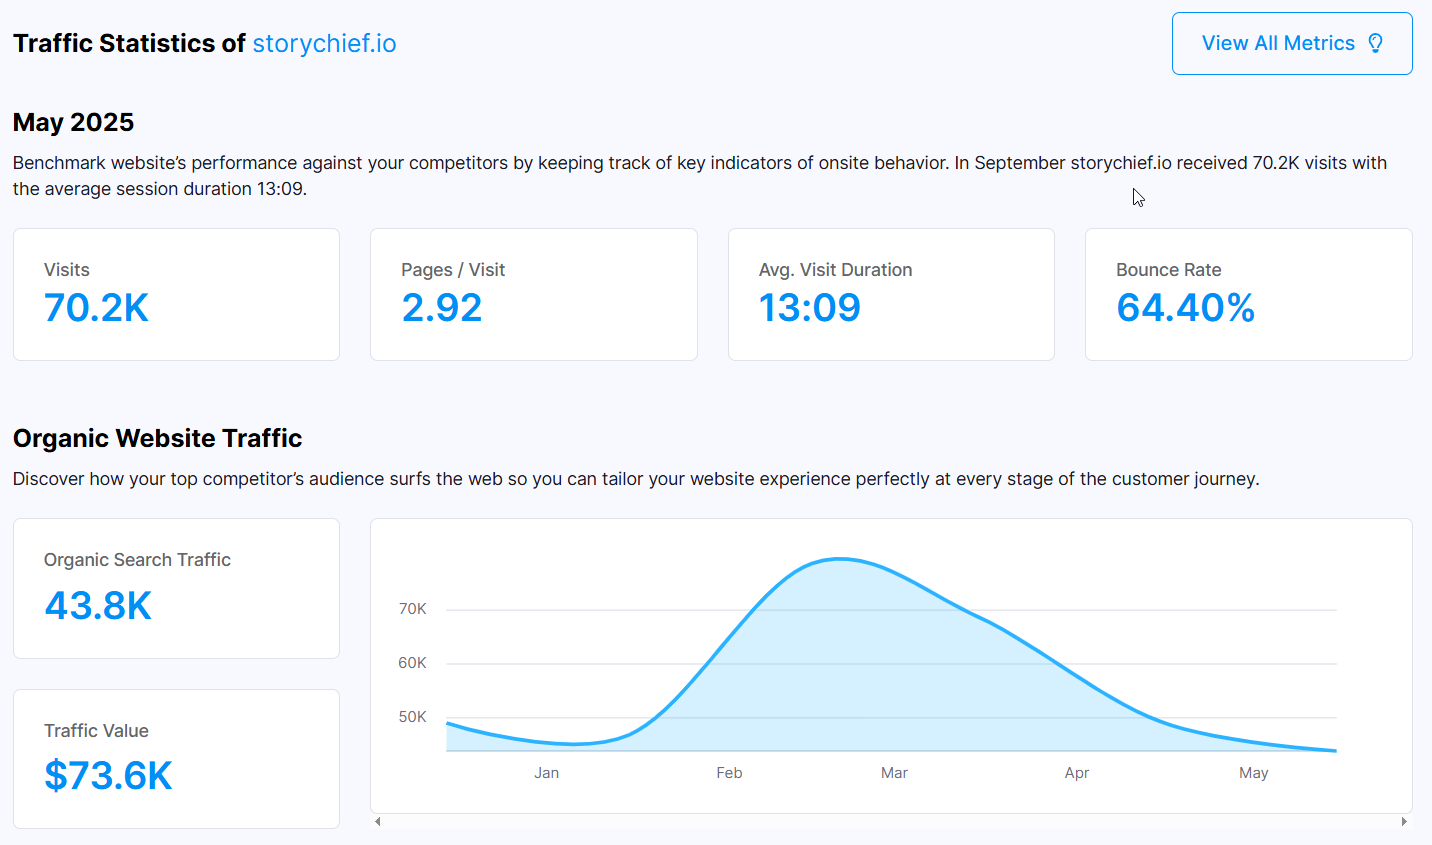Click the 70K gridline label
The image size is (1432, 845).
[x=412, y=609]
